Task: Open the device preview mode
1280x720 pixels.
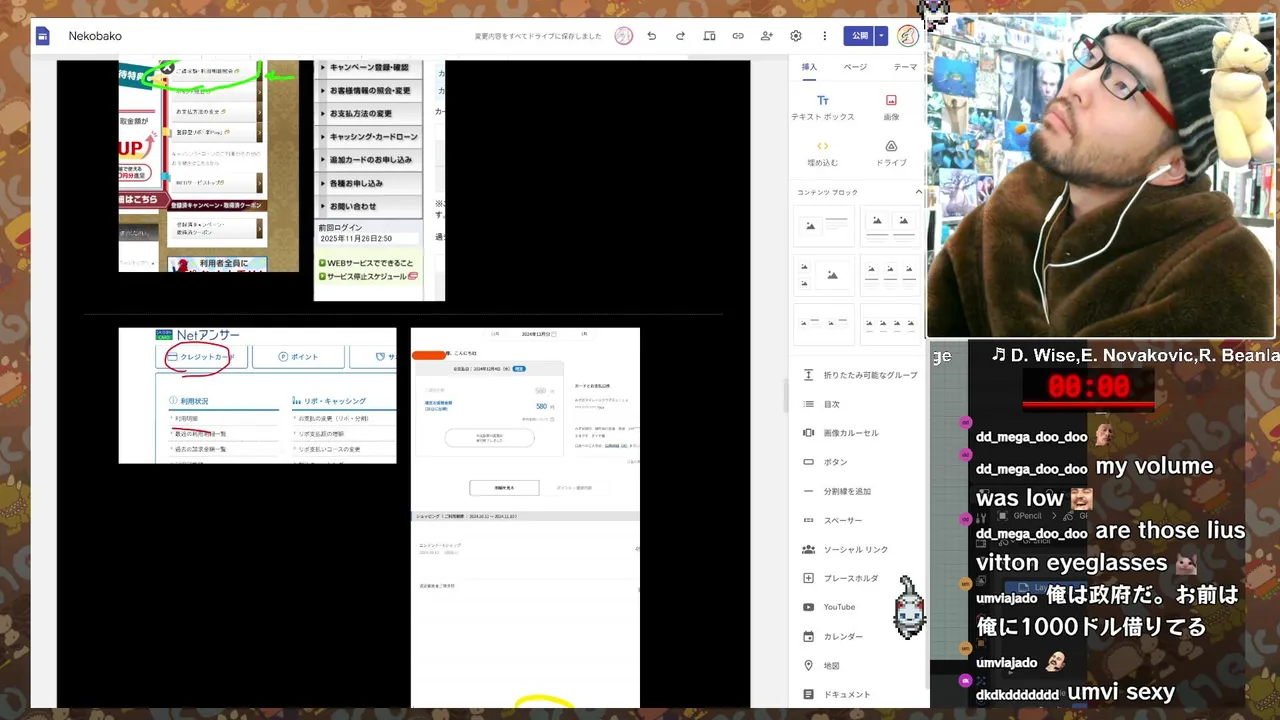Action: (709, 36)
